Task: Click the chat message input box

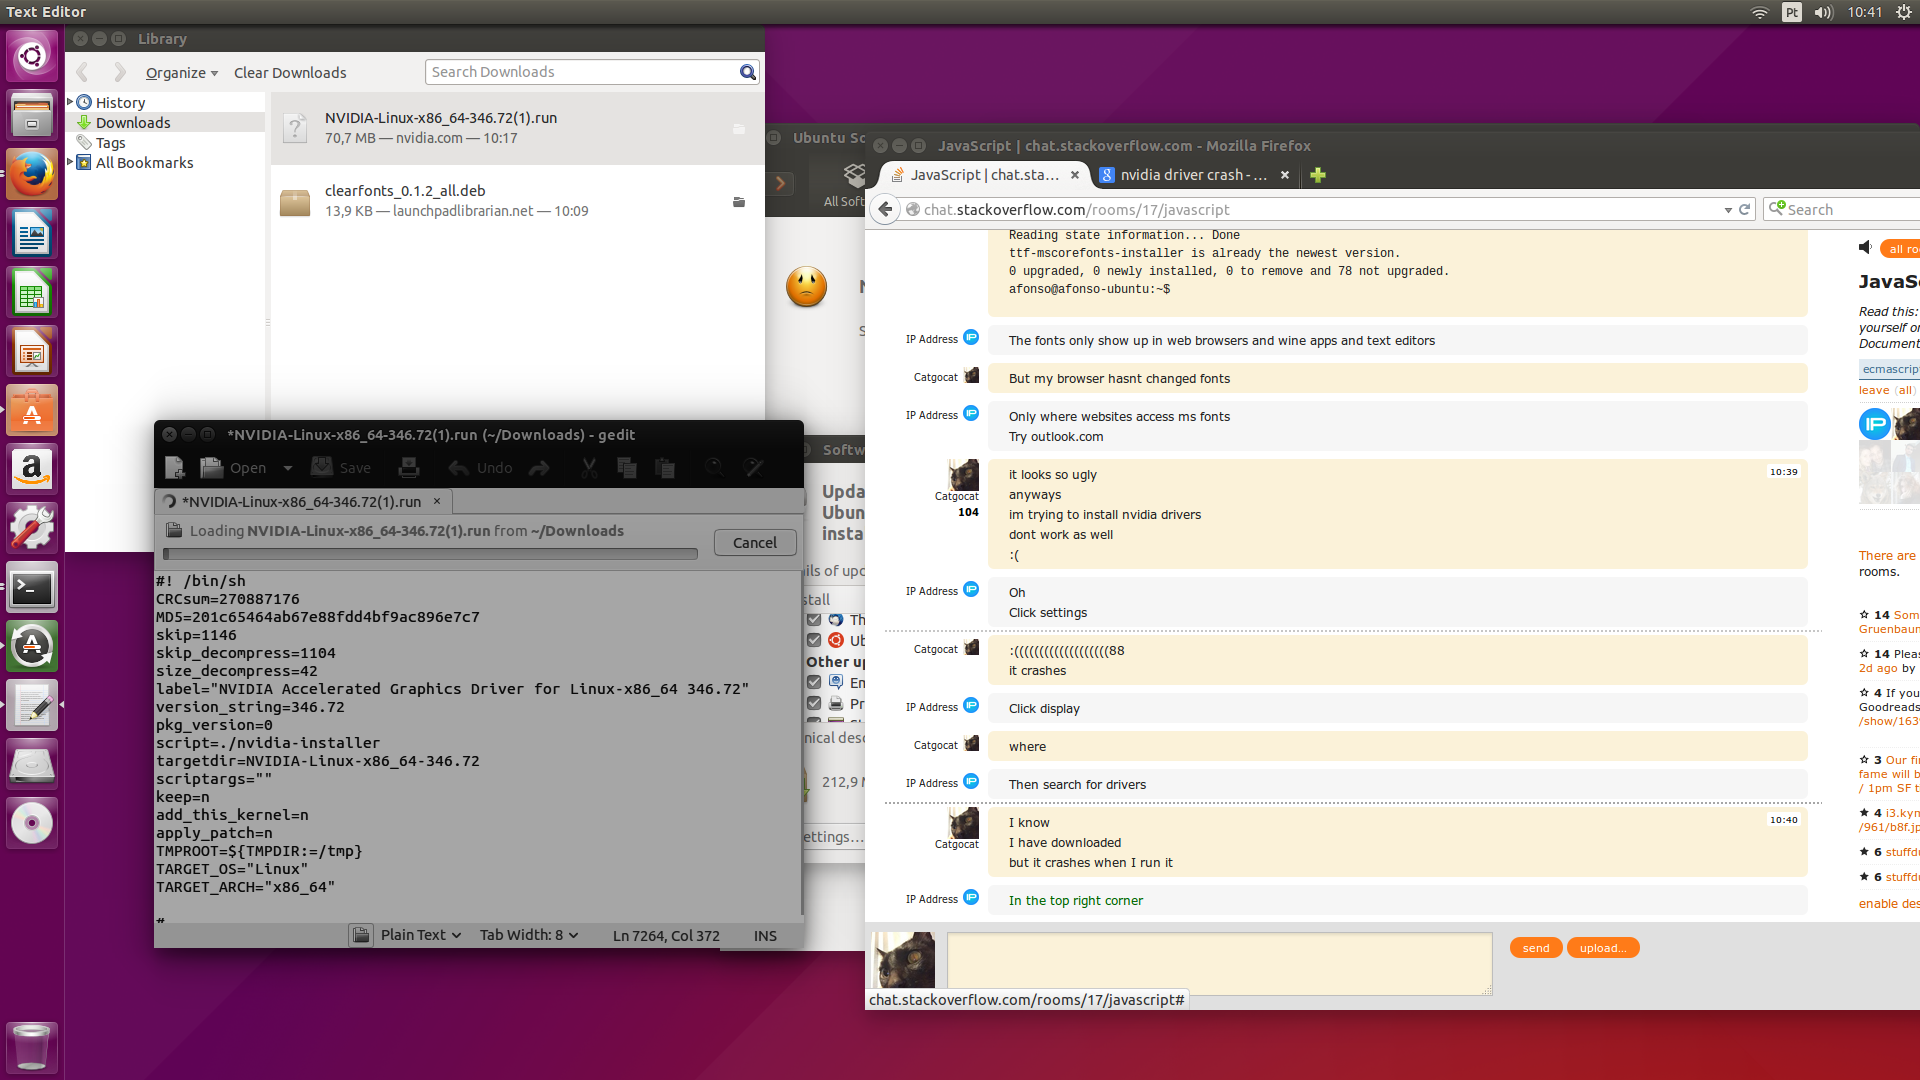Action: coord(1220,963)
